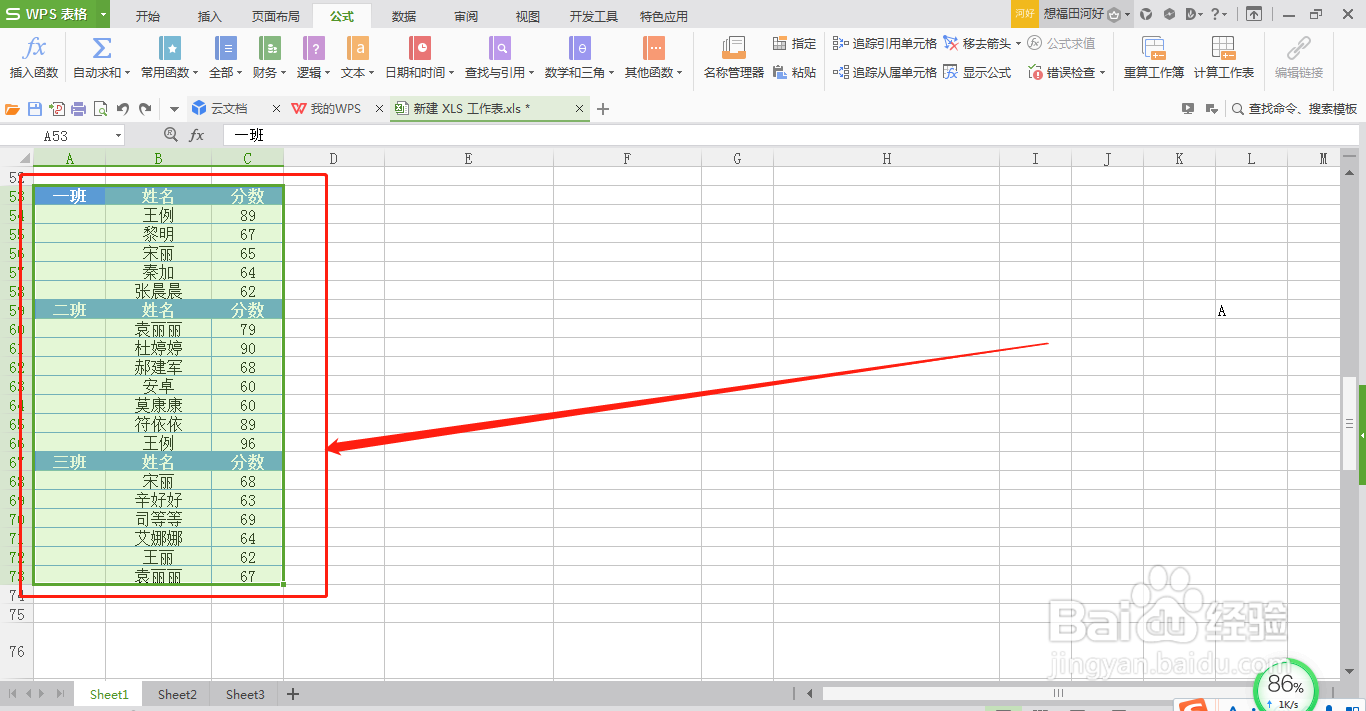Switch to the 数据 ribbon tab
This screenshot has width=1366, height=711.
(404, 16)
